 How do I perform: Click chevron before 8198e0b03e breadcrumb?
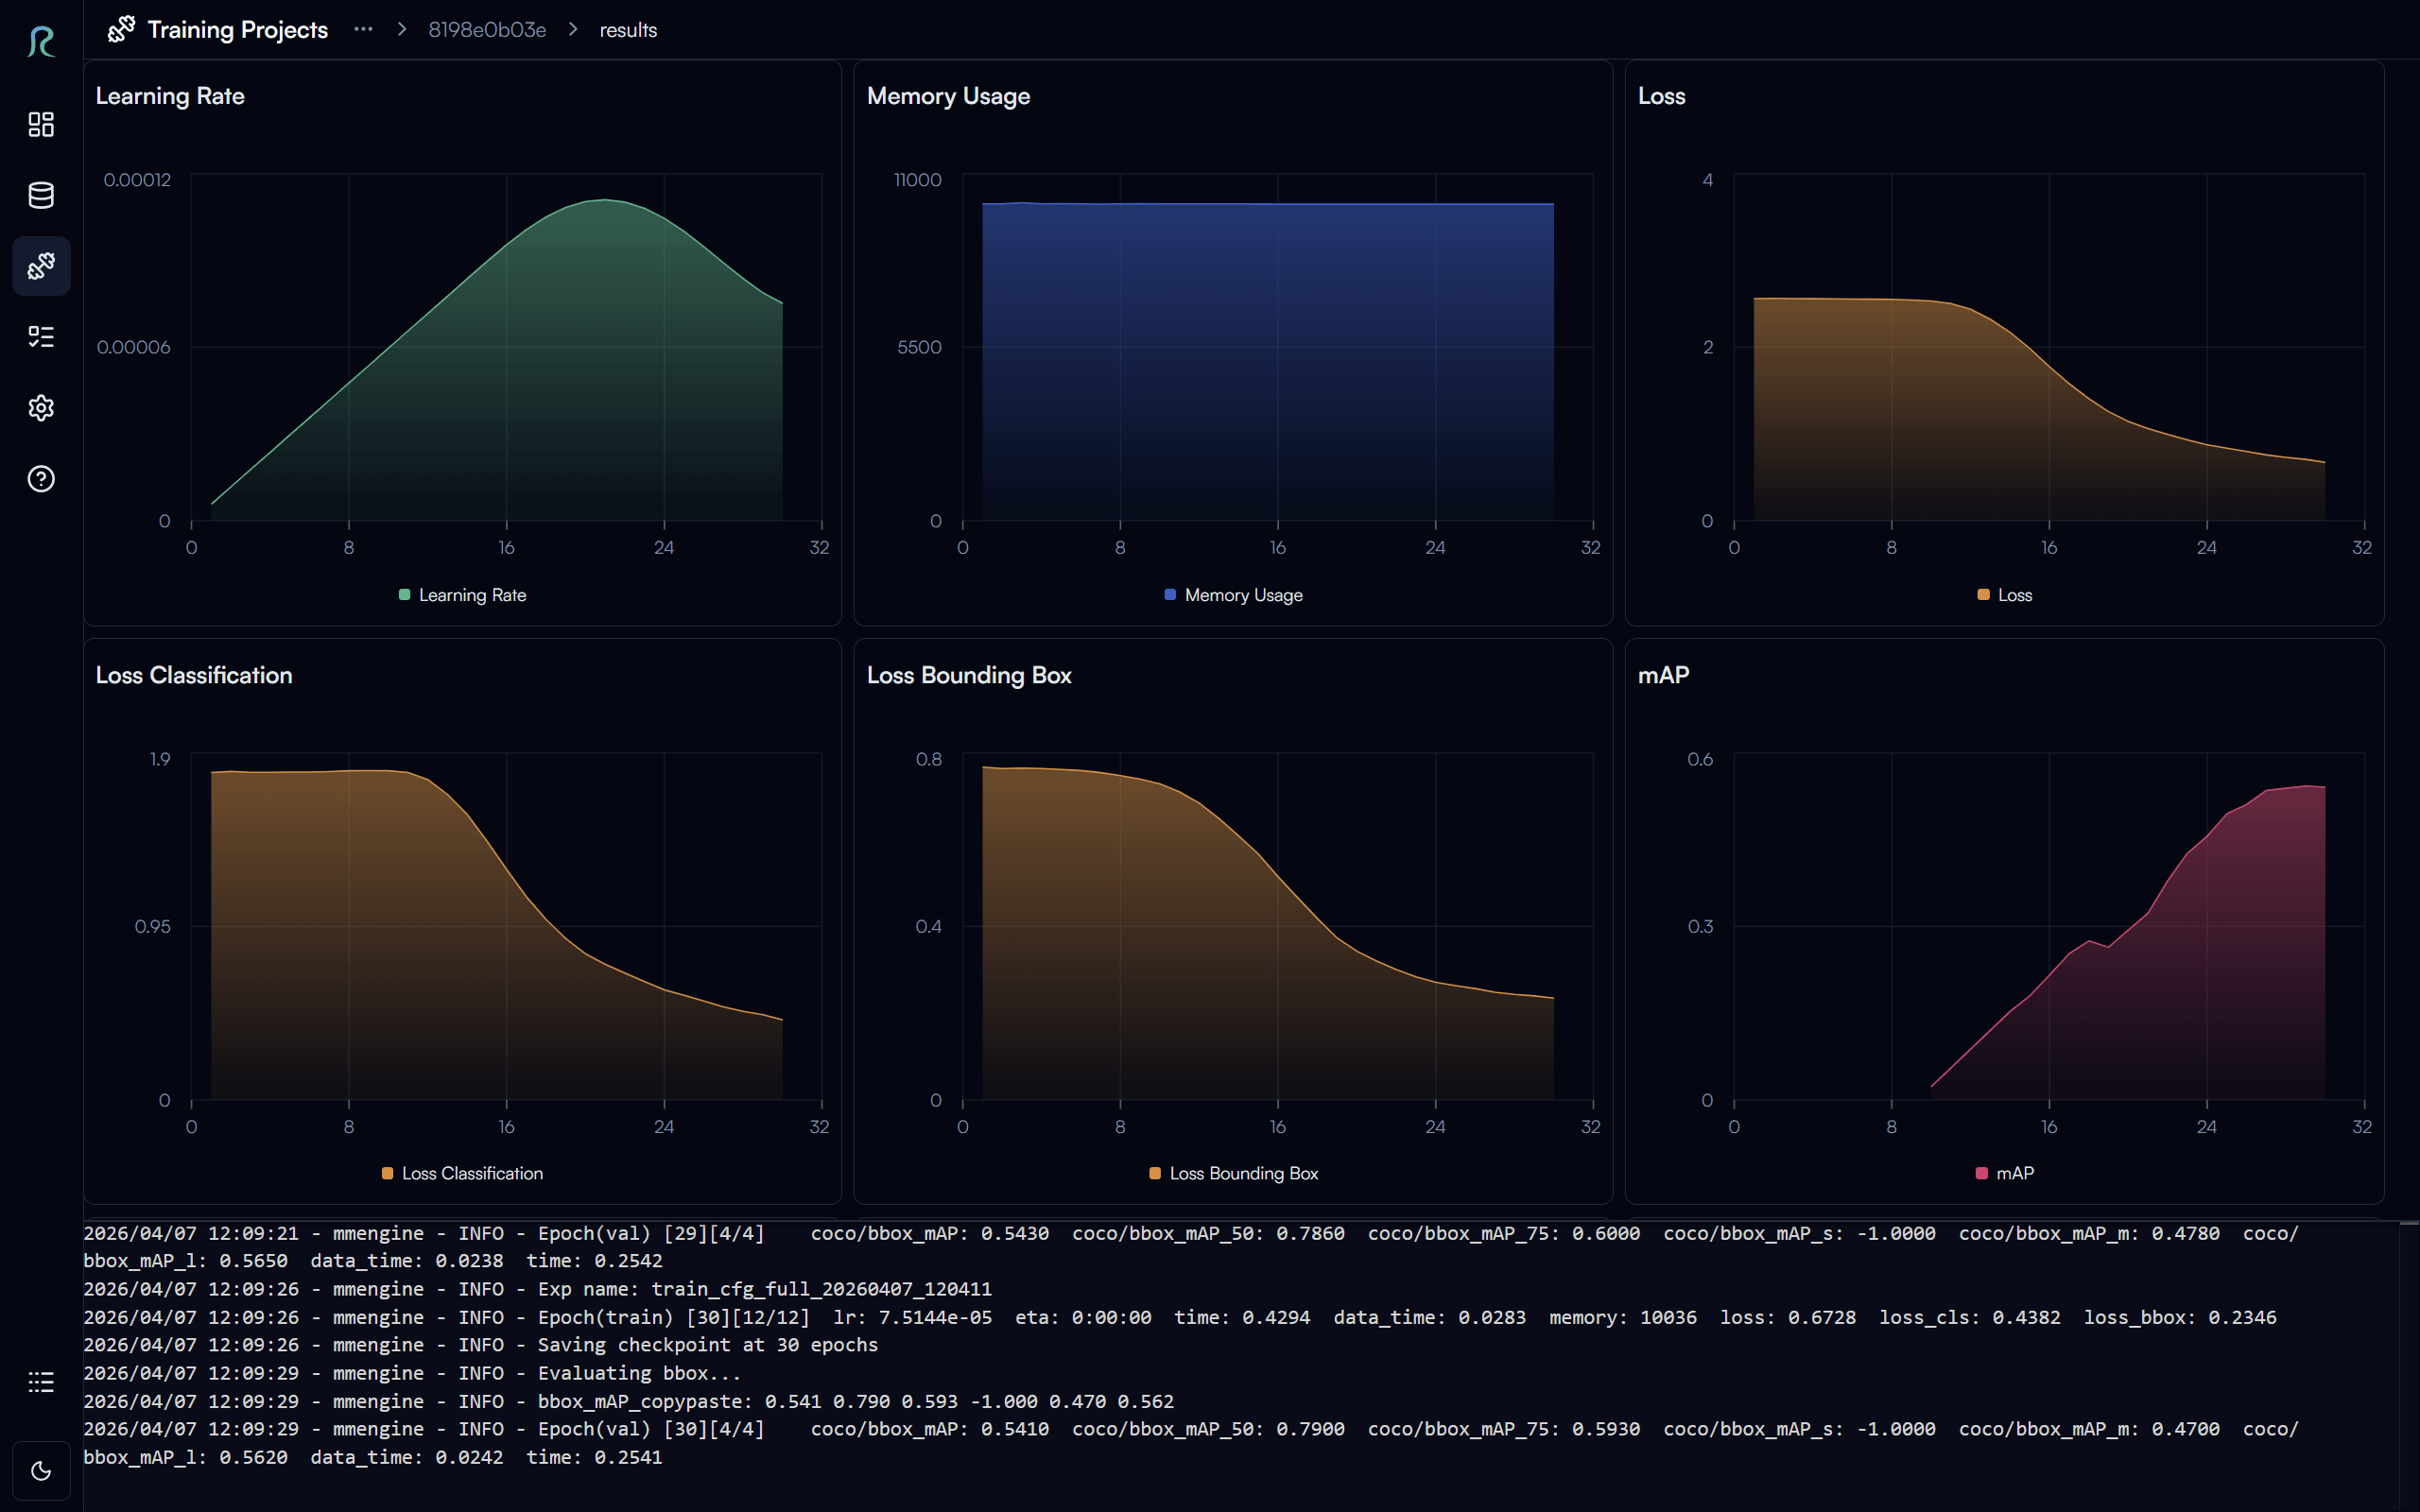coord(402,30)
